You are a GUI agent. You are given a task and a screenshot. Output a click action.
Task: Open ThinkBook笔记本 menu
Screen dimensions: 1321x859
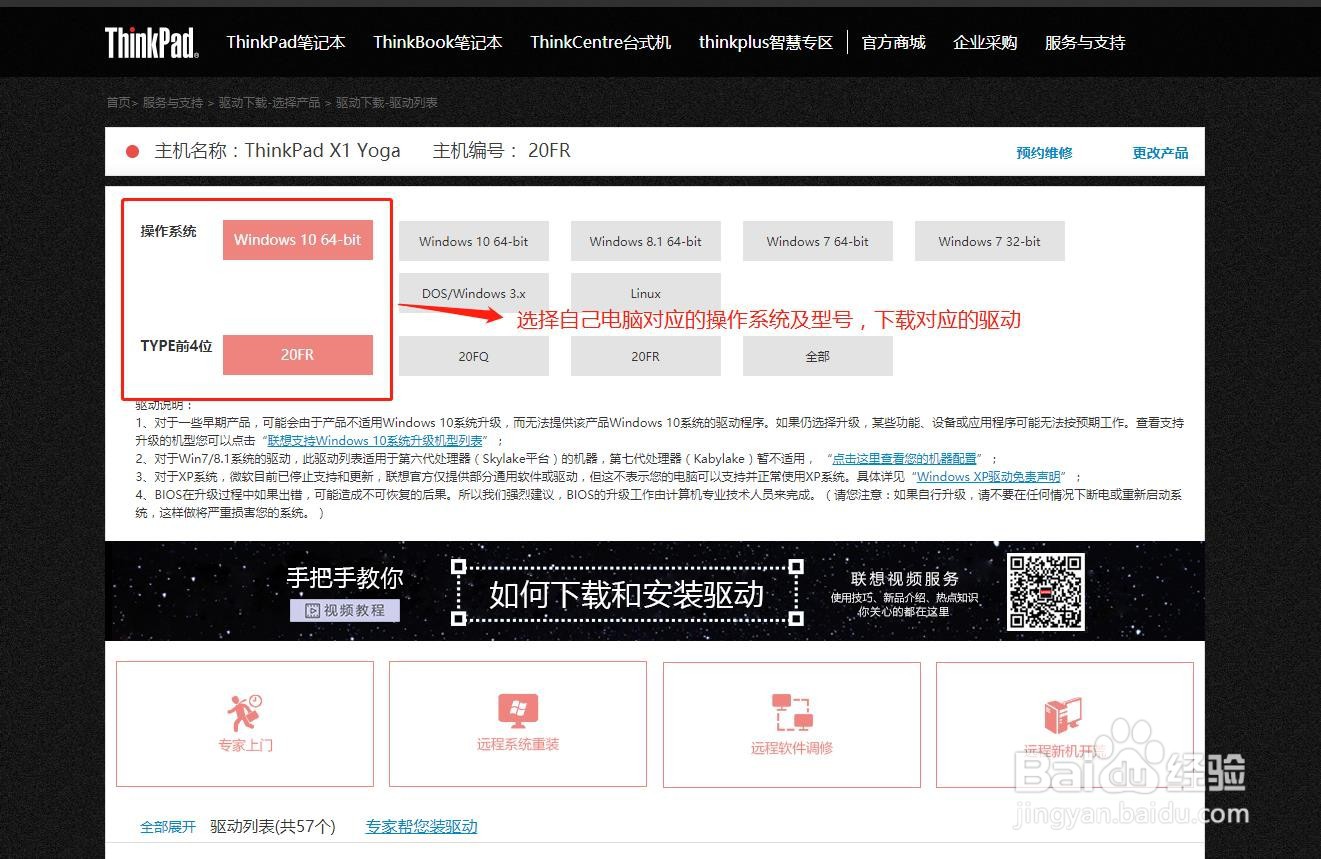[x=438, y=42]
